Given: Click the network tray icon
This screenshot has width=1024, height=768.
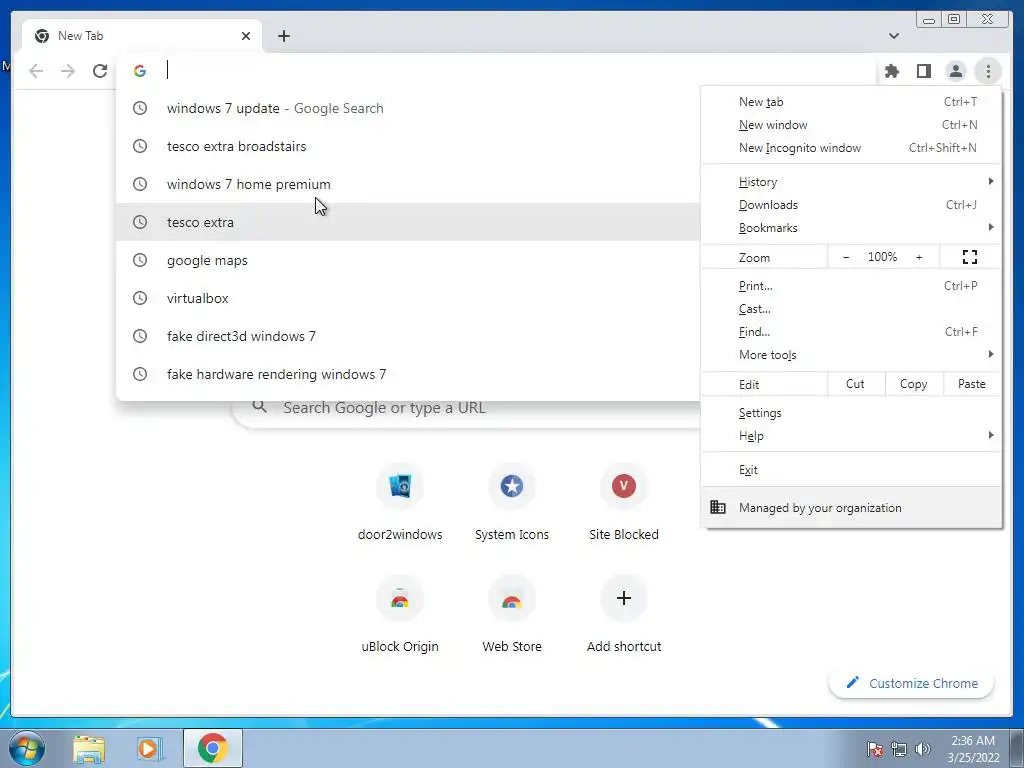Looking at the screenshot, I should point(899,749).
